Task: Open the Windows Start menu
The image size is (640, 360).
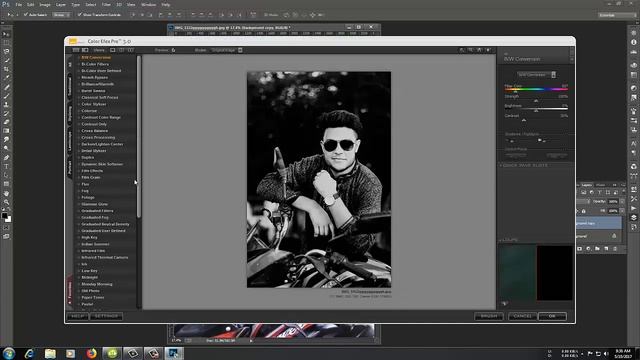Action: (x=9, y=353)
